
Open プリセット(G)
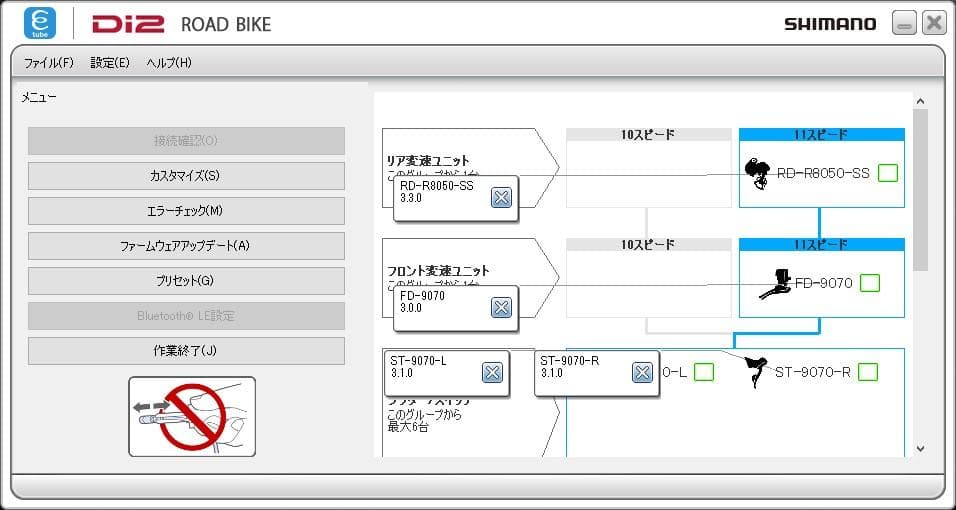click(x=186, y=281)
